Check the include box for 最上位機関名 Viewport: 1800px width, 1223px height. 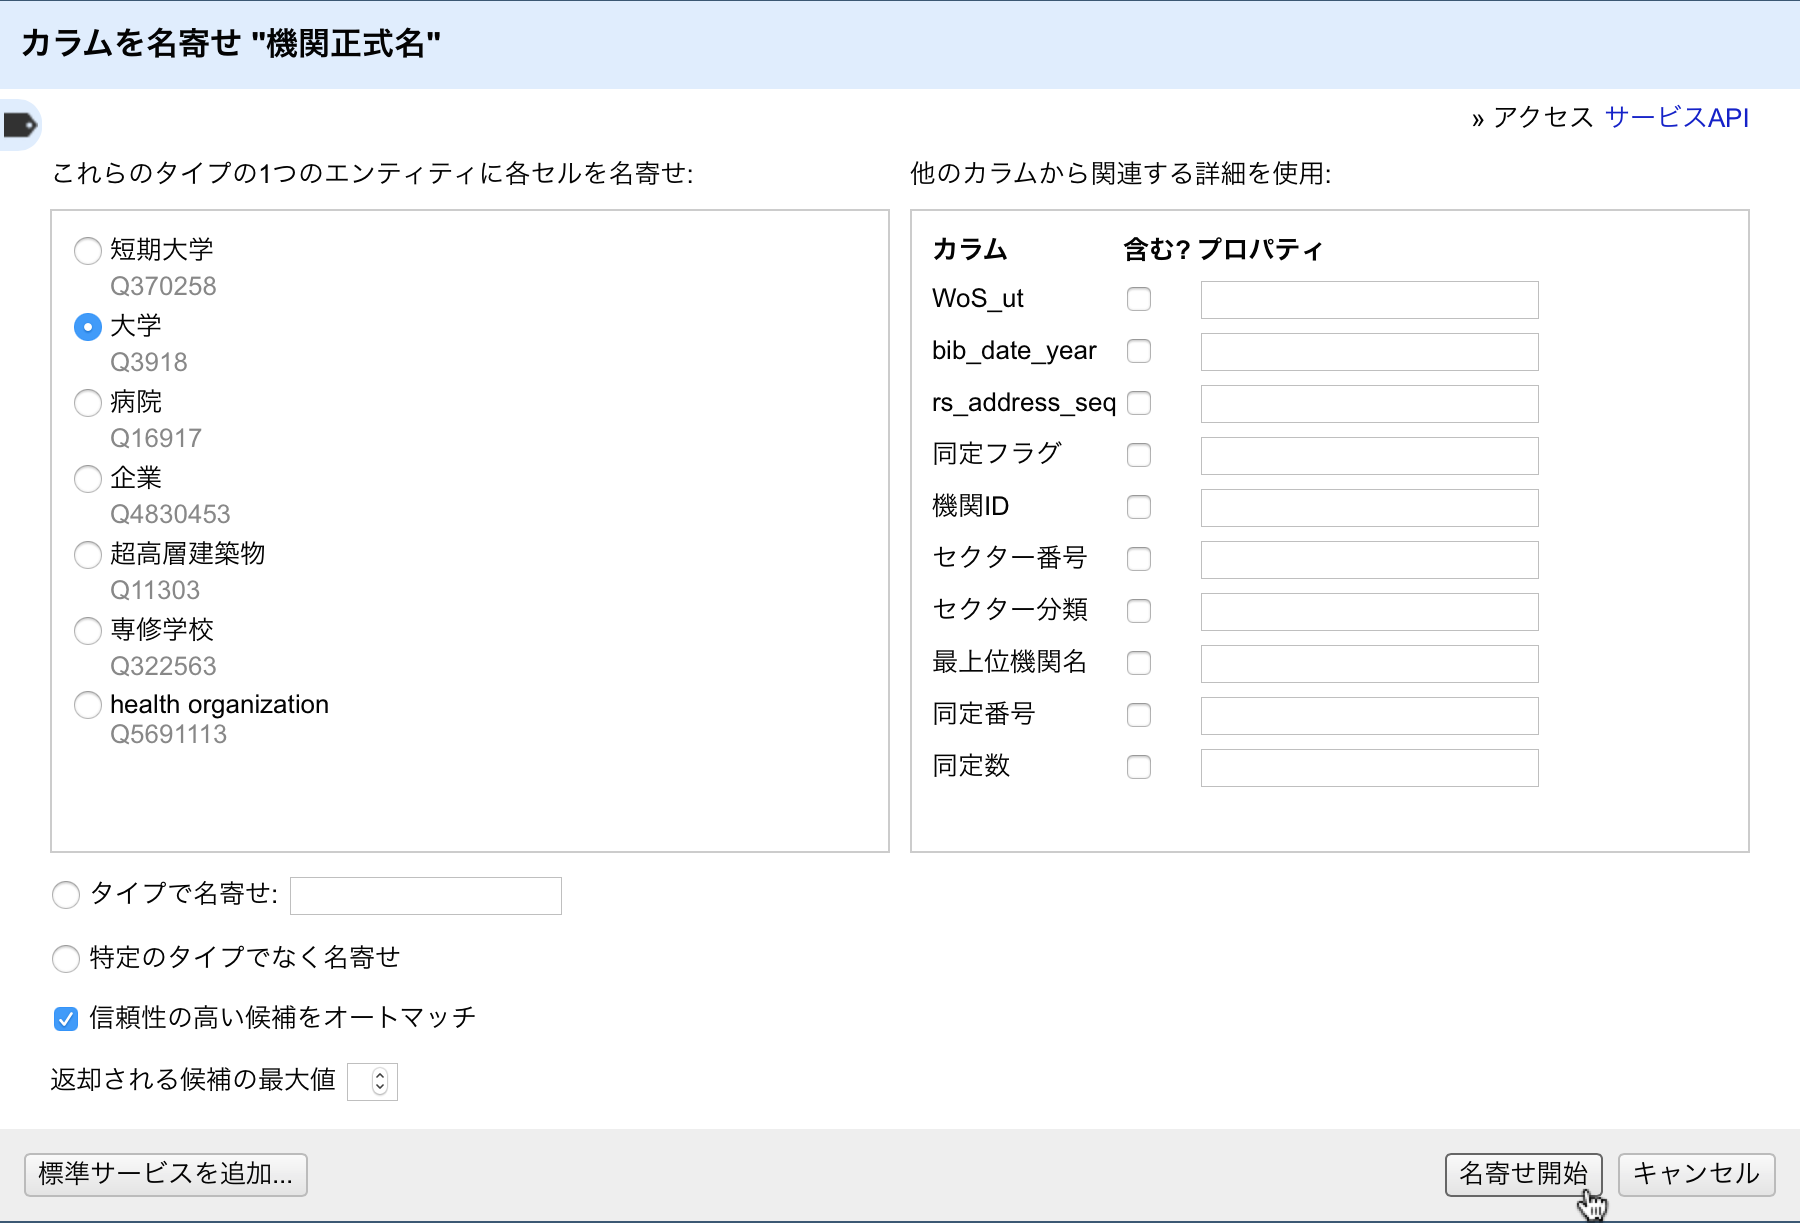click(1139, 663)
